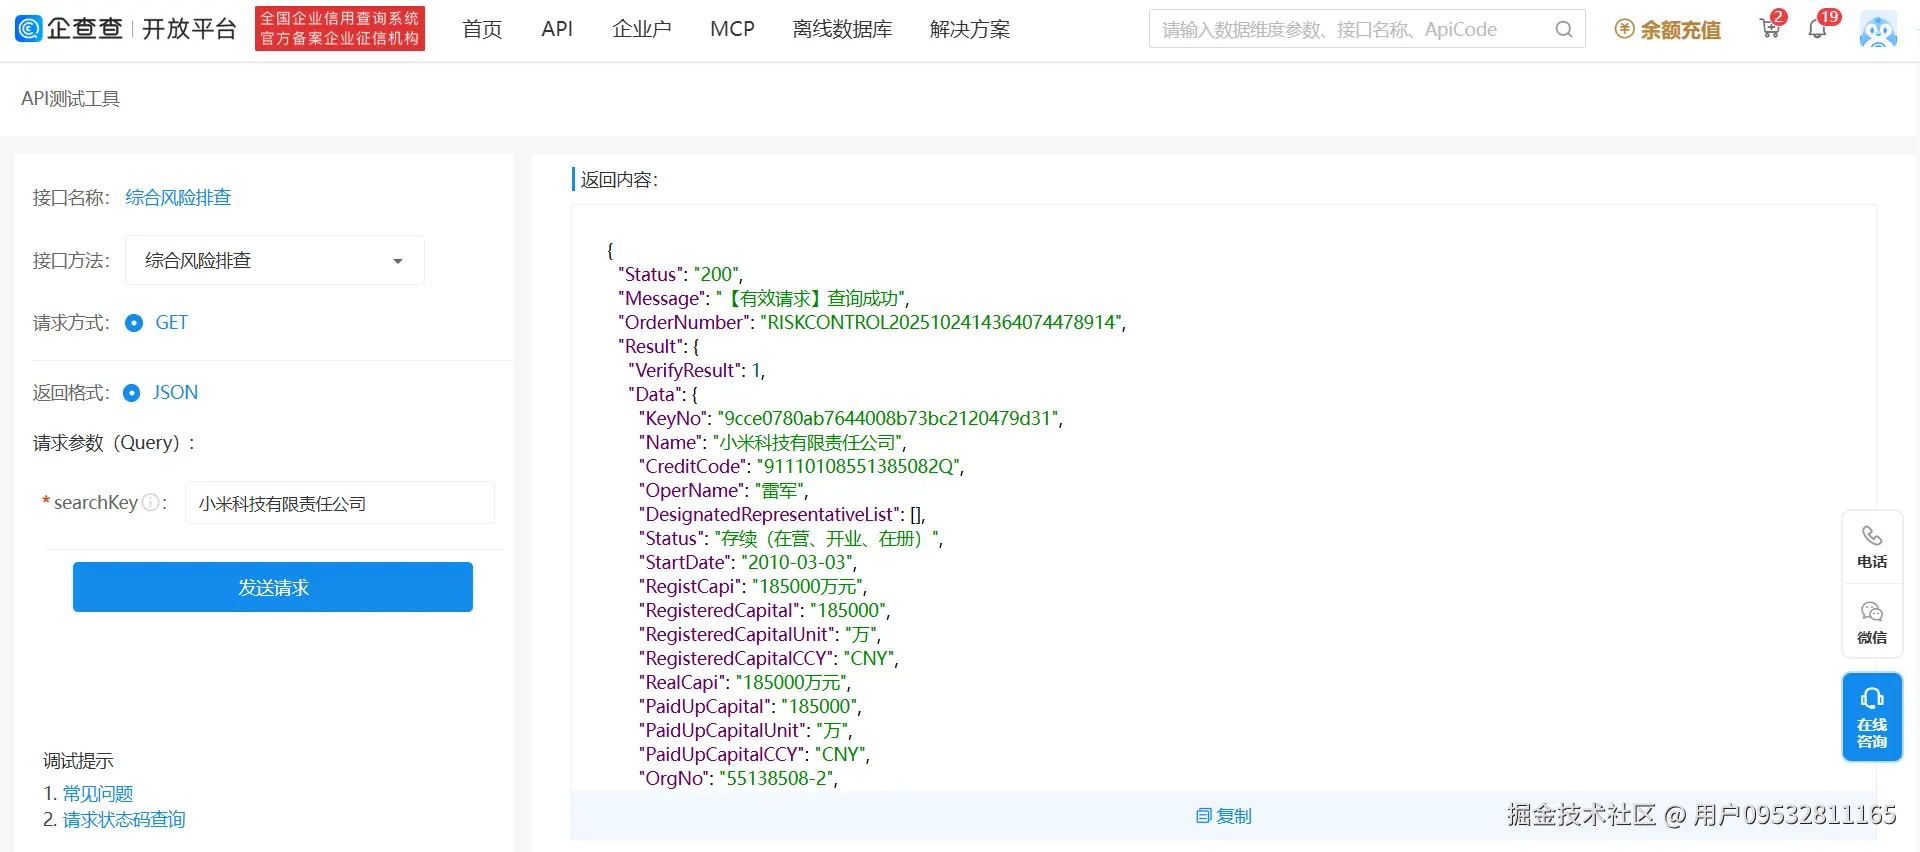The height and width of the screenshot is (852, 1920).
Task: Open the 常见问题 link
Action: pyautogui.click(x=98, y=794)
